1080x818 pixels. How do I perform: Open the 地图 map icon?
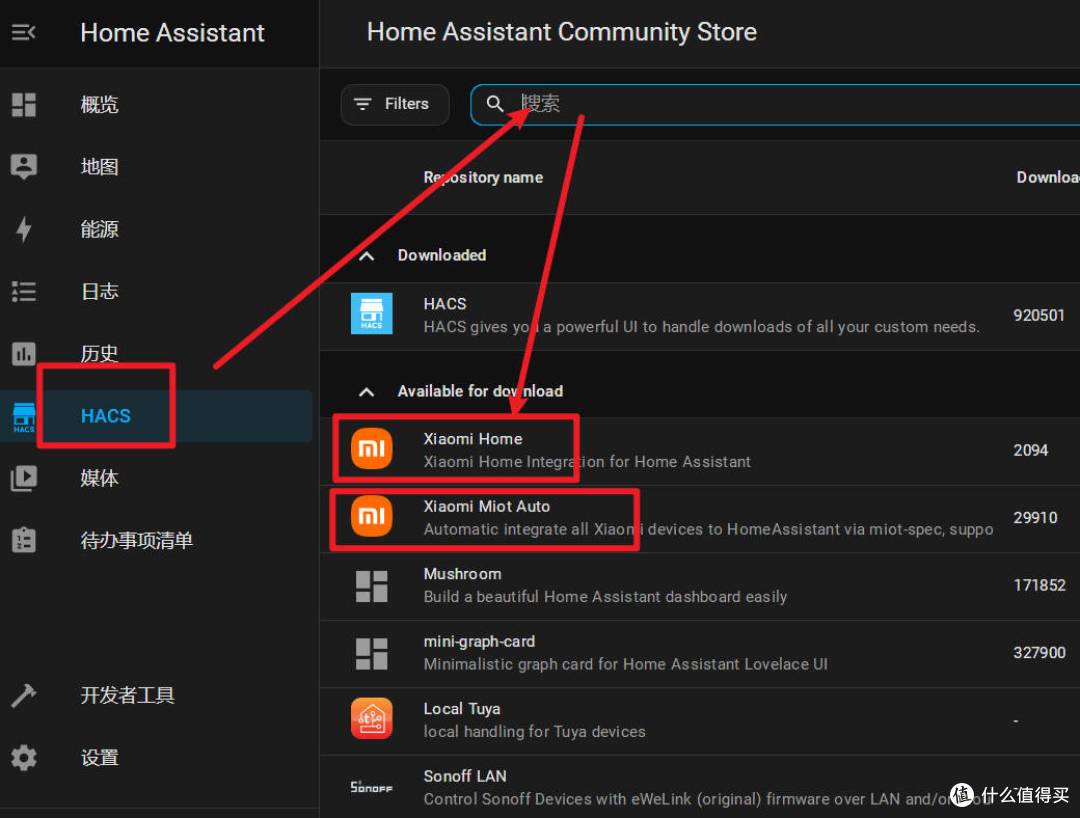pos(24,167)
